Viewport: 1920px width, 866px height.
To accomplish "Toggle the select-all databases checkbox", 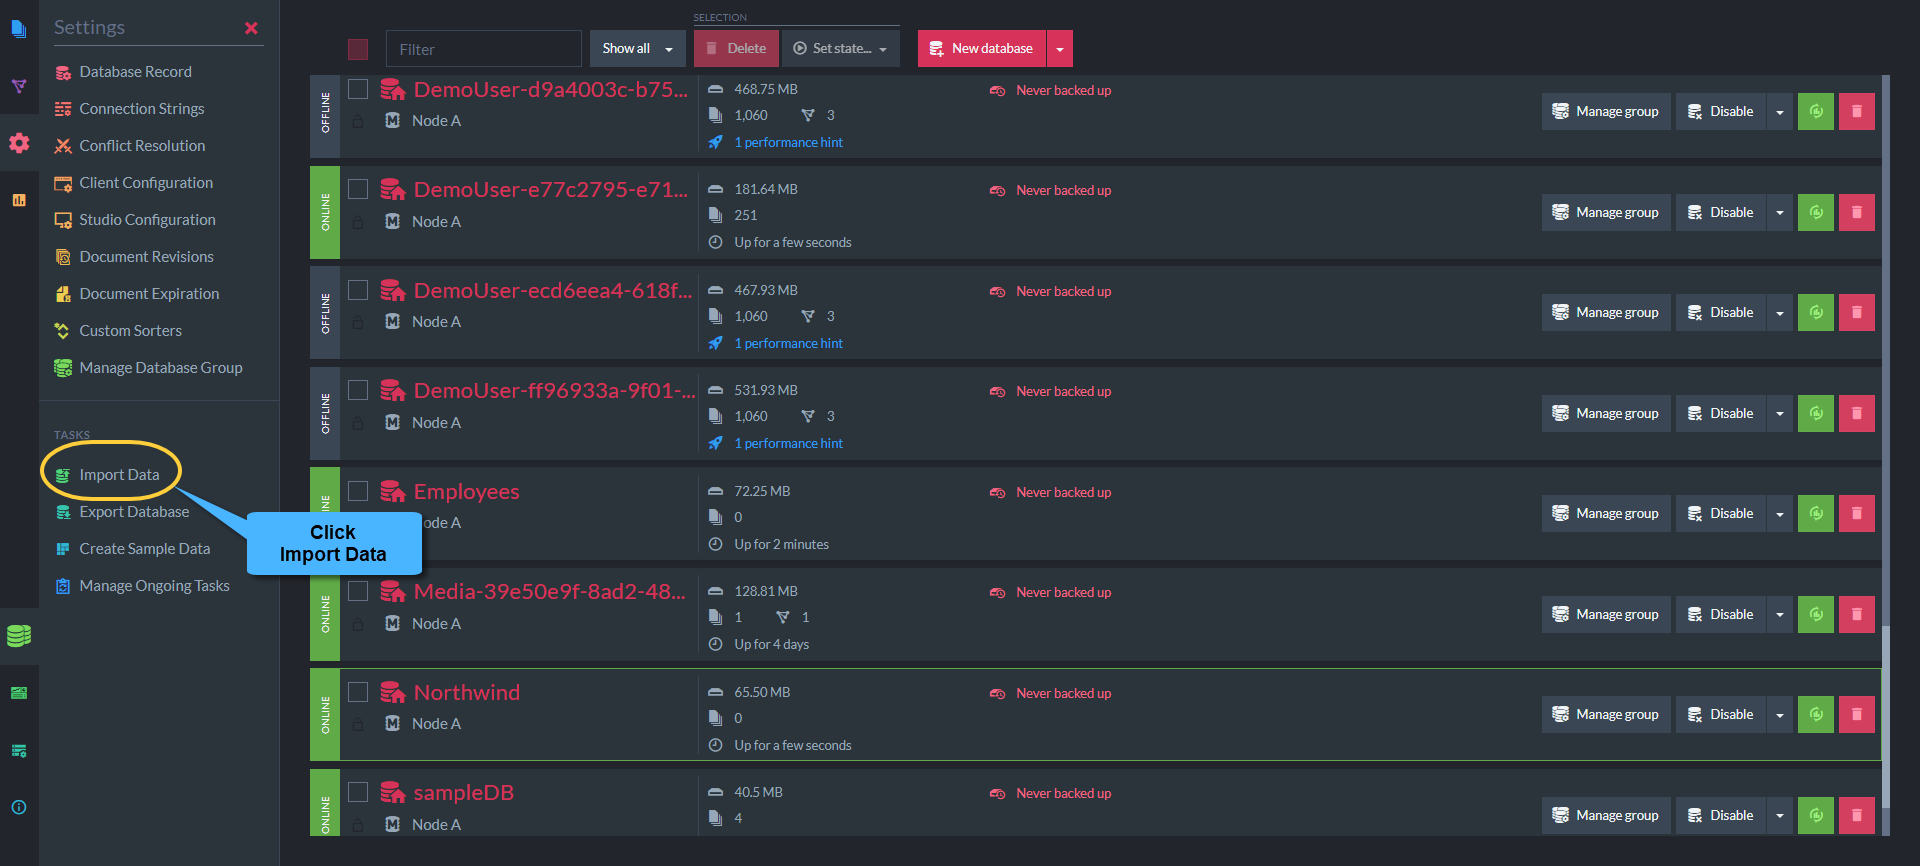I will 358,49.
